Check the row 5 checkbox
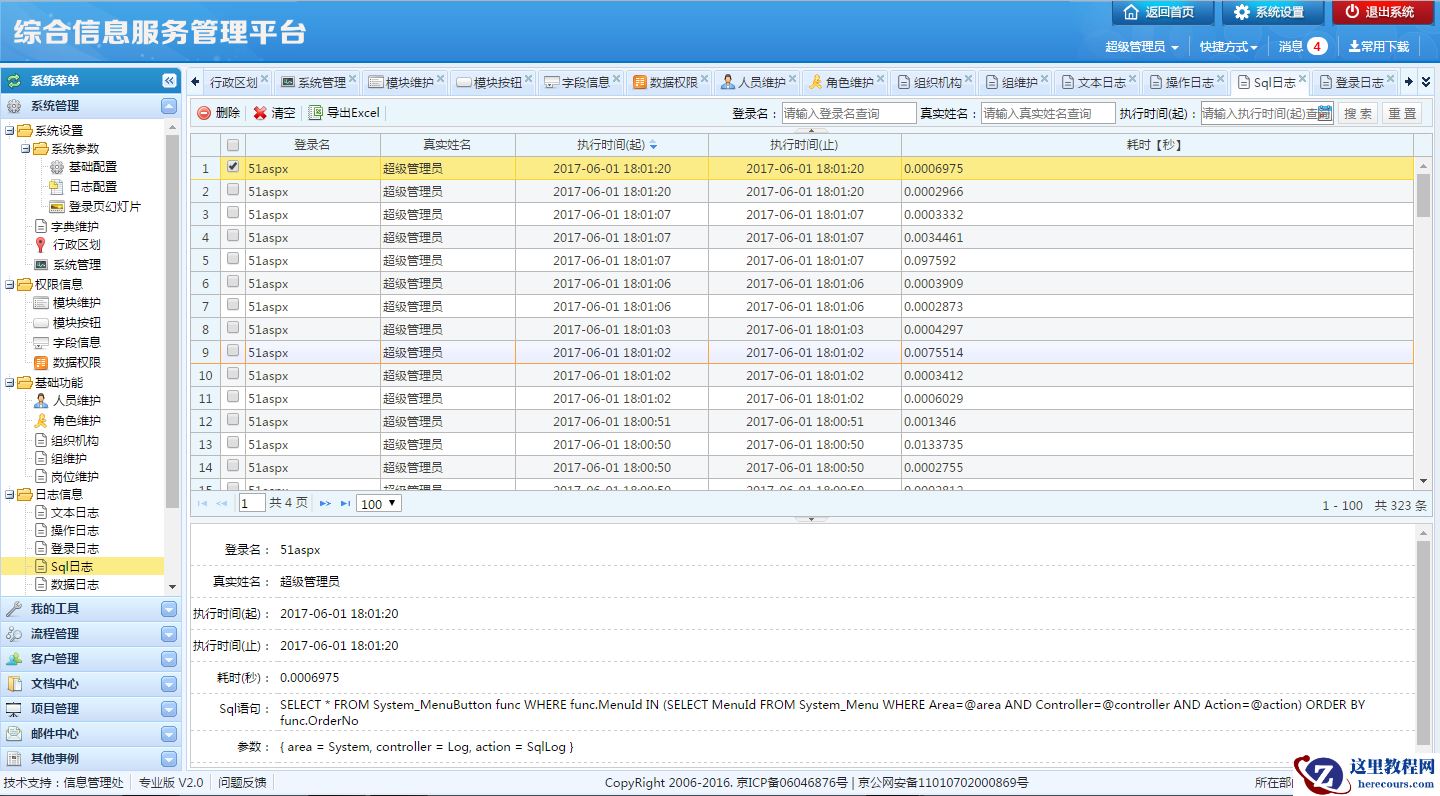This screenshot has width=1440, height=796. click(233, 260)
